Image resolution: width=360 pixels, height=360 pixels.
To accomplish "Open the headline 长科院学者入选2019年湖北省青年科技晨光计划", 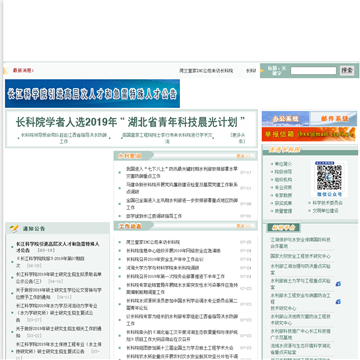I will point(131,122).
